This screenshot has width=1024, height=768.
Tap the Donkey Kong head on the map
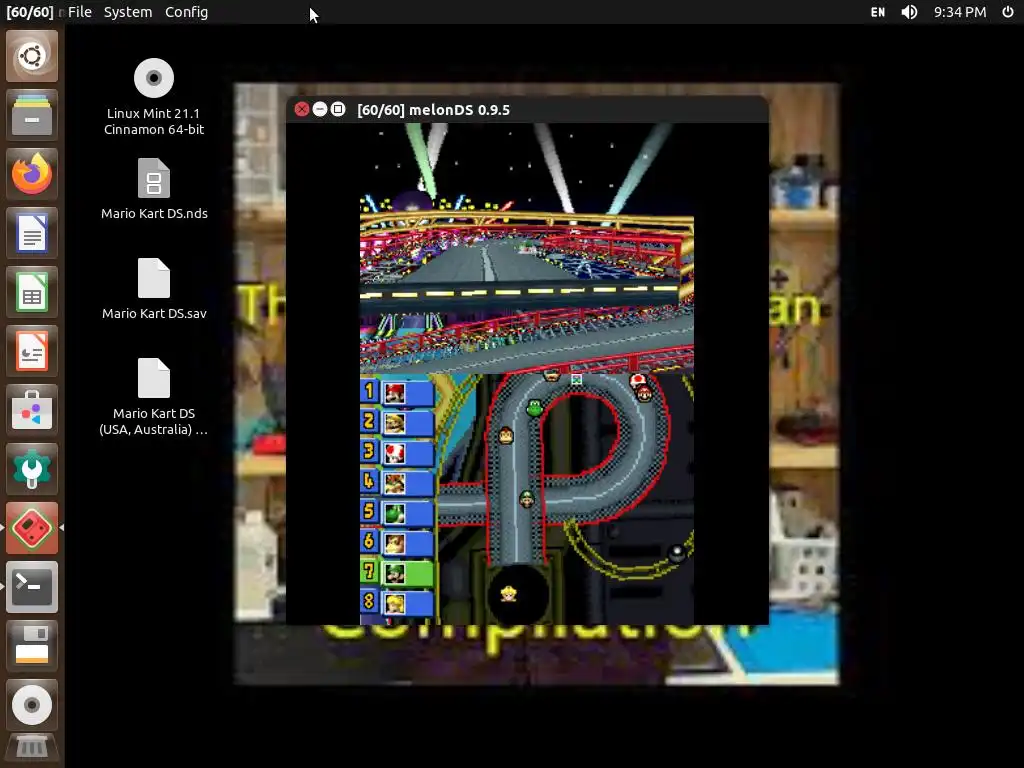[506, 436]
